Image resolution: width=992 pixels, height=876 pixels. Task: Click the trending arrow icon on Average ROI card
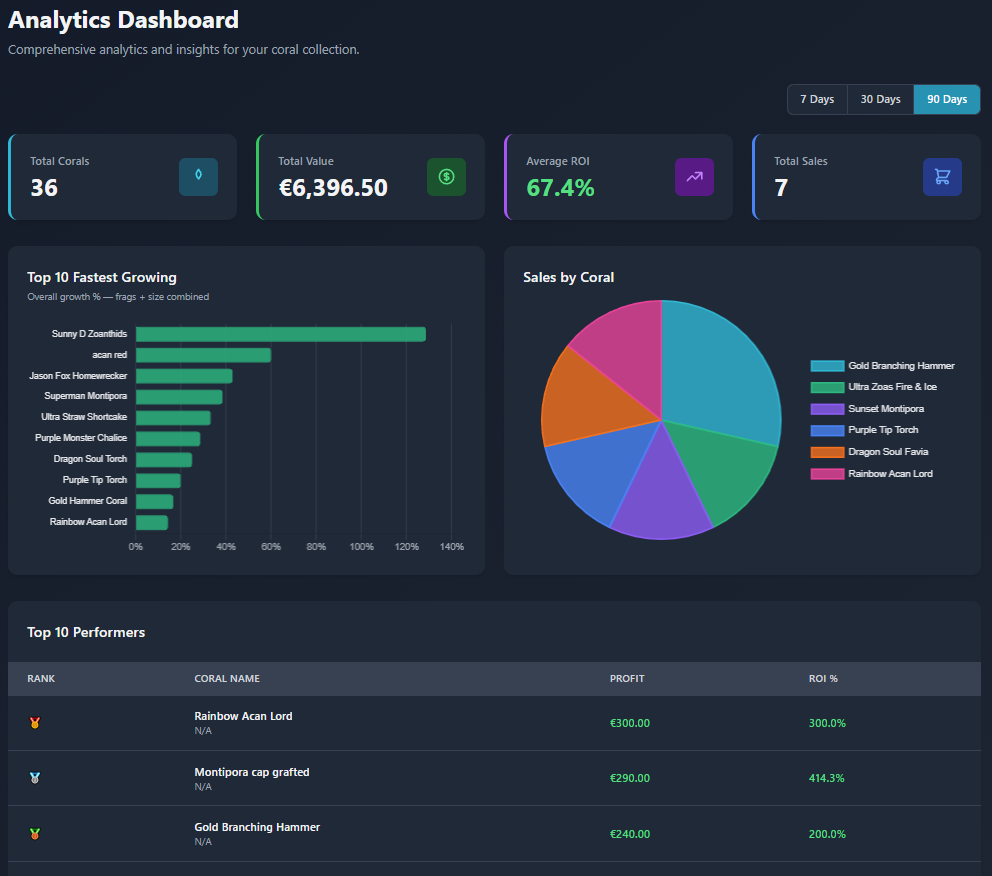(694, 176)
